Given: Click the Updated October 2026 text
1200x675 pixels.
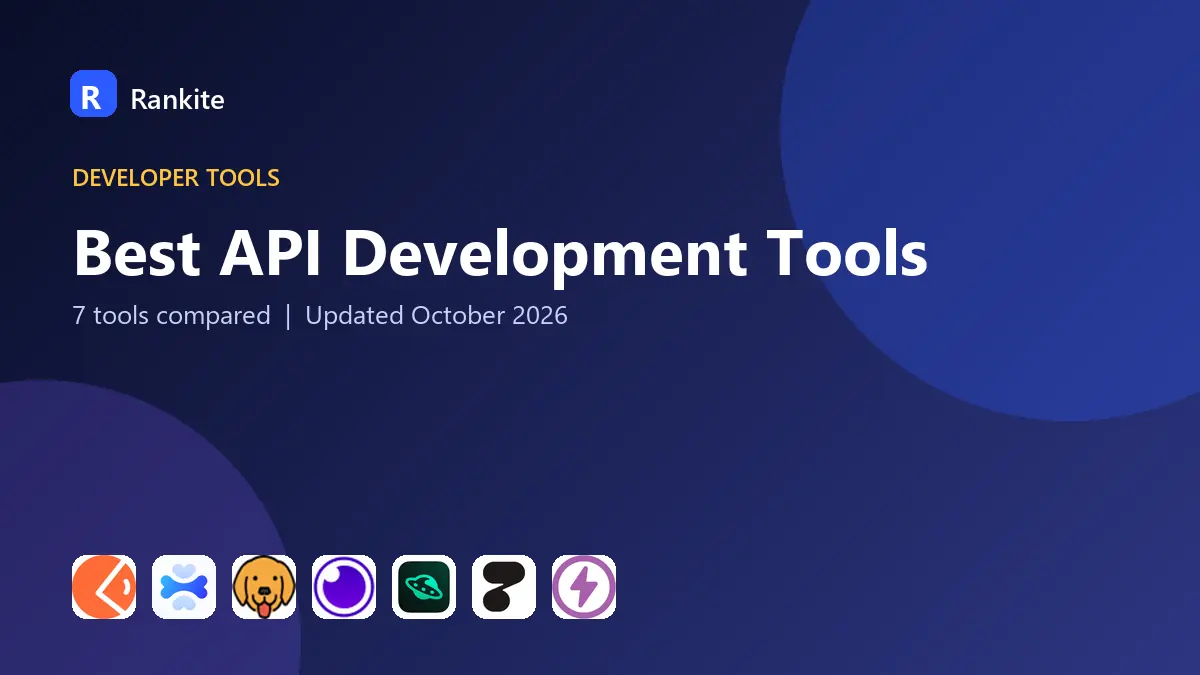Looking at the screenshot, I should (x=436, y=316).
